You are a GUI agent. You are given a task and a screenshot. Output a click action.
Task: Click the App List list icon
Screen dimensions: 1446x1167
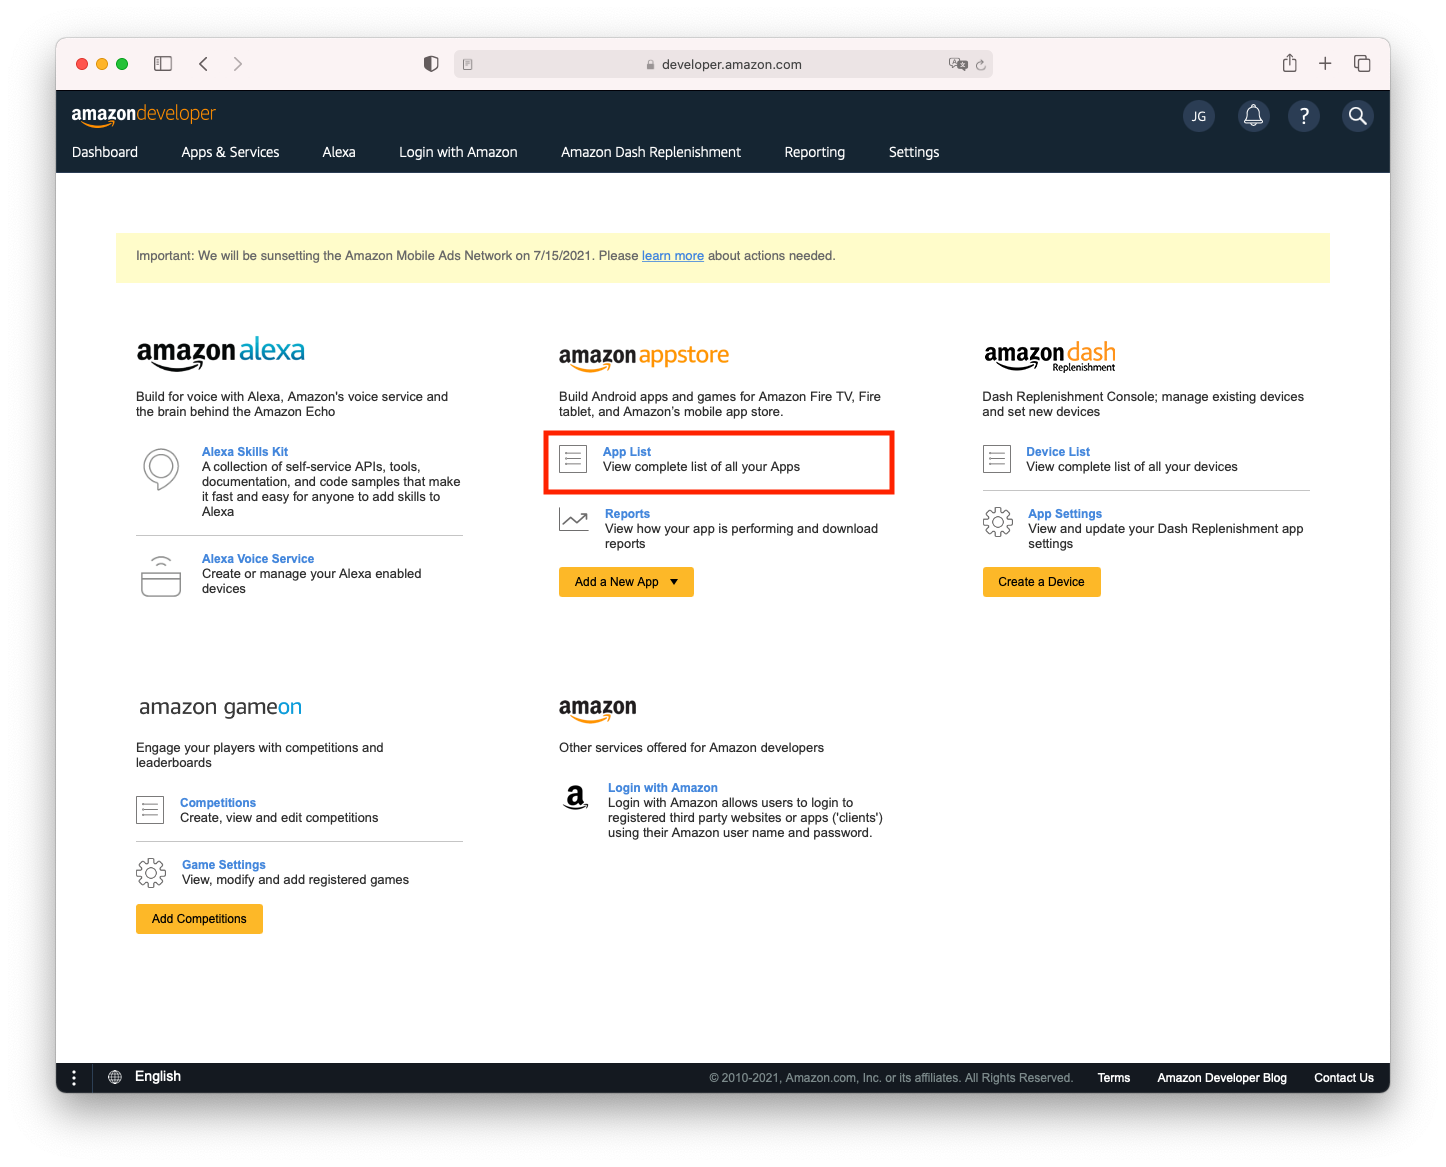click(573, 459)
